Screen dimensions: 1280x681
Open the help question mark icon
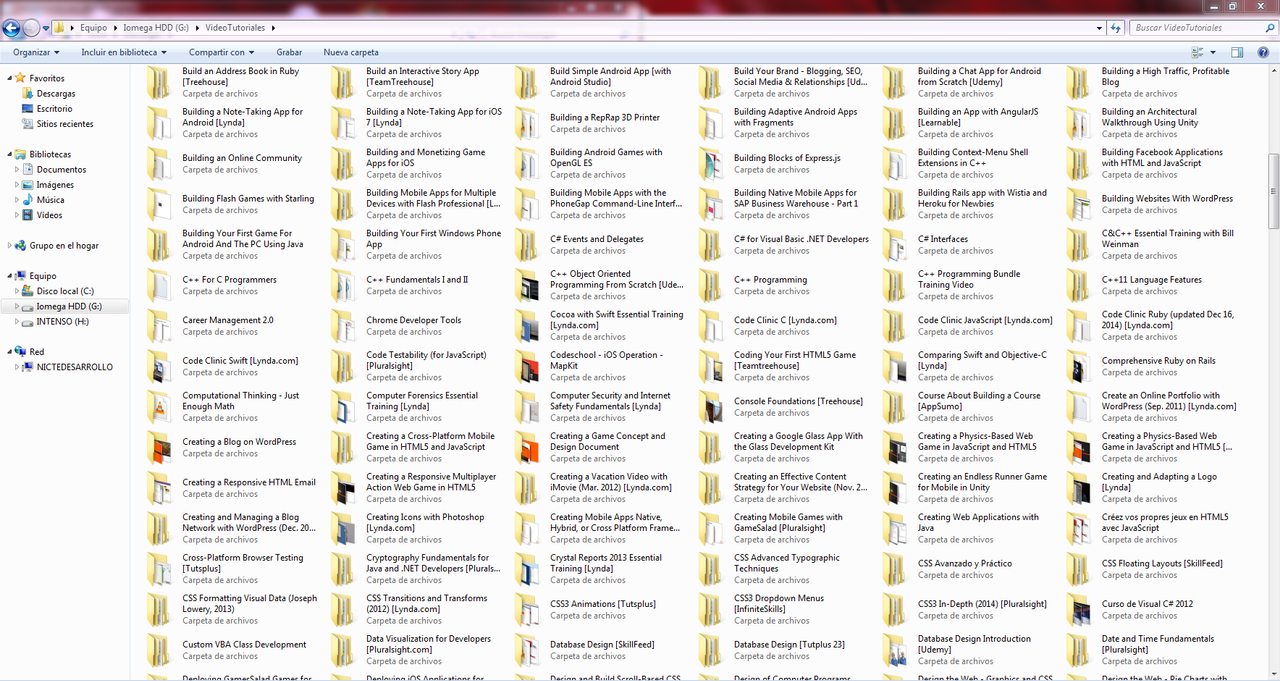pos(1262,52)
